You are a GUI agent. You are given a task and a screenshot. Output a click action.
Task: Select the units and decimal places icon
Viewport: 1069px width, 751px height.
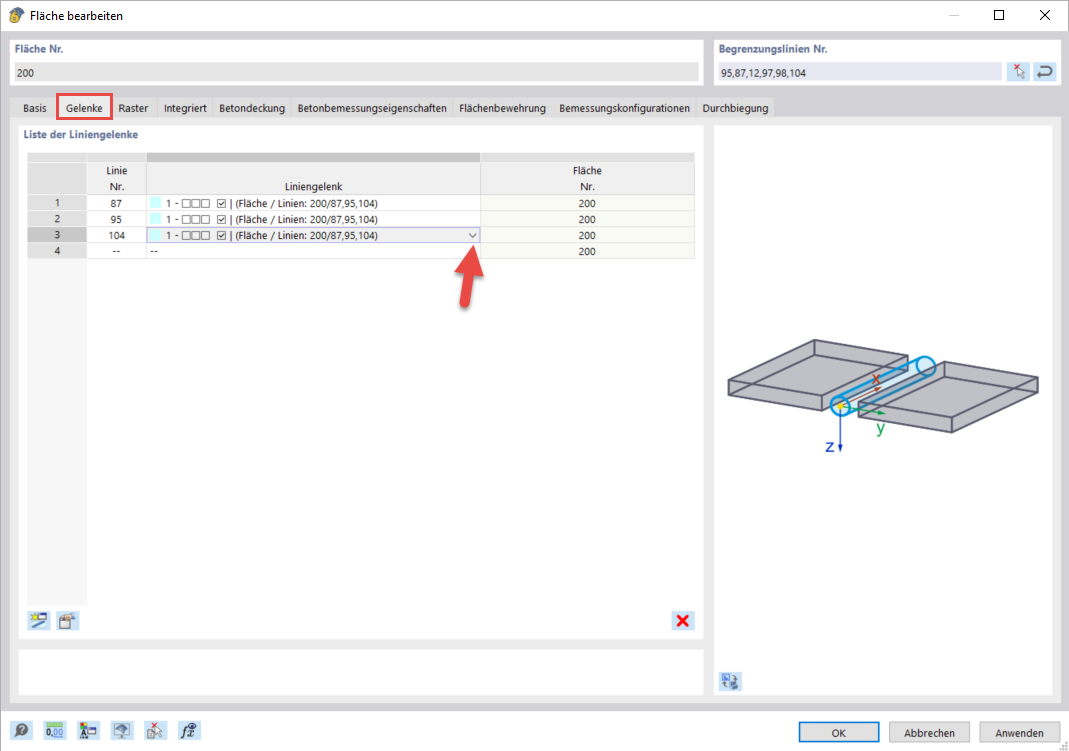pyautogui.click(x=54, y=730)
